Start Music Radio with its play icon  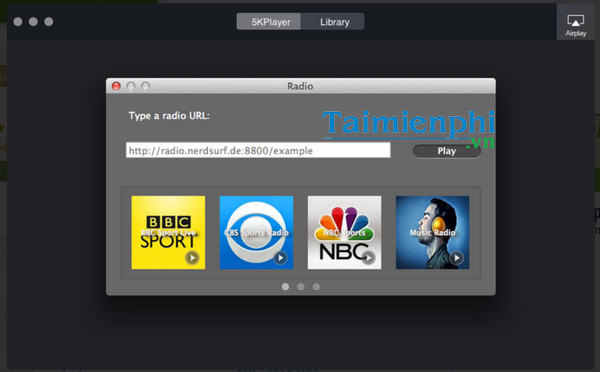(x=456, y=258)
